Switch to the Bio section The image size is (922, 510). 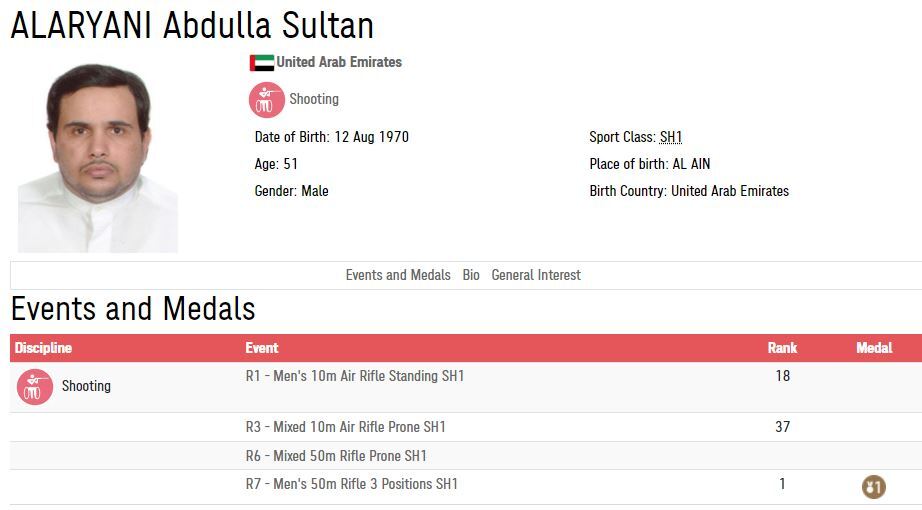click(471, 275)
